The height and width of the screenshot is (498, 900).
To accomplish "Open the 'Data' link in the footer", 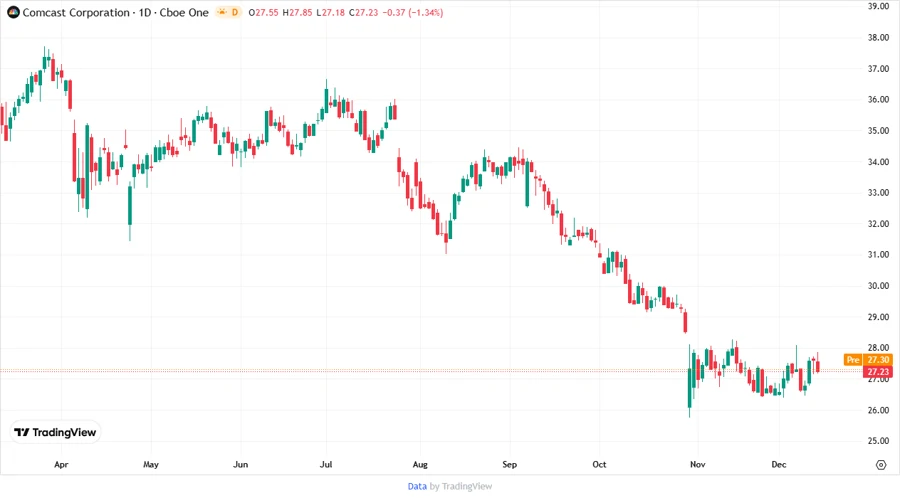I will click(x=417, y=487).
